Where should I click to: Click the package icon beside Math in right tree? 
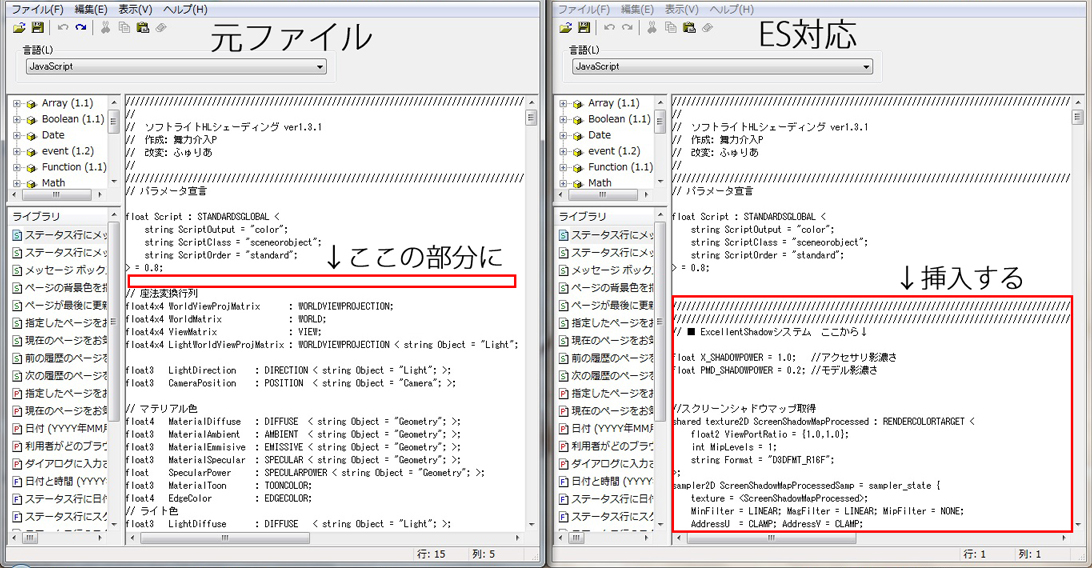coord(578,184)
